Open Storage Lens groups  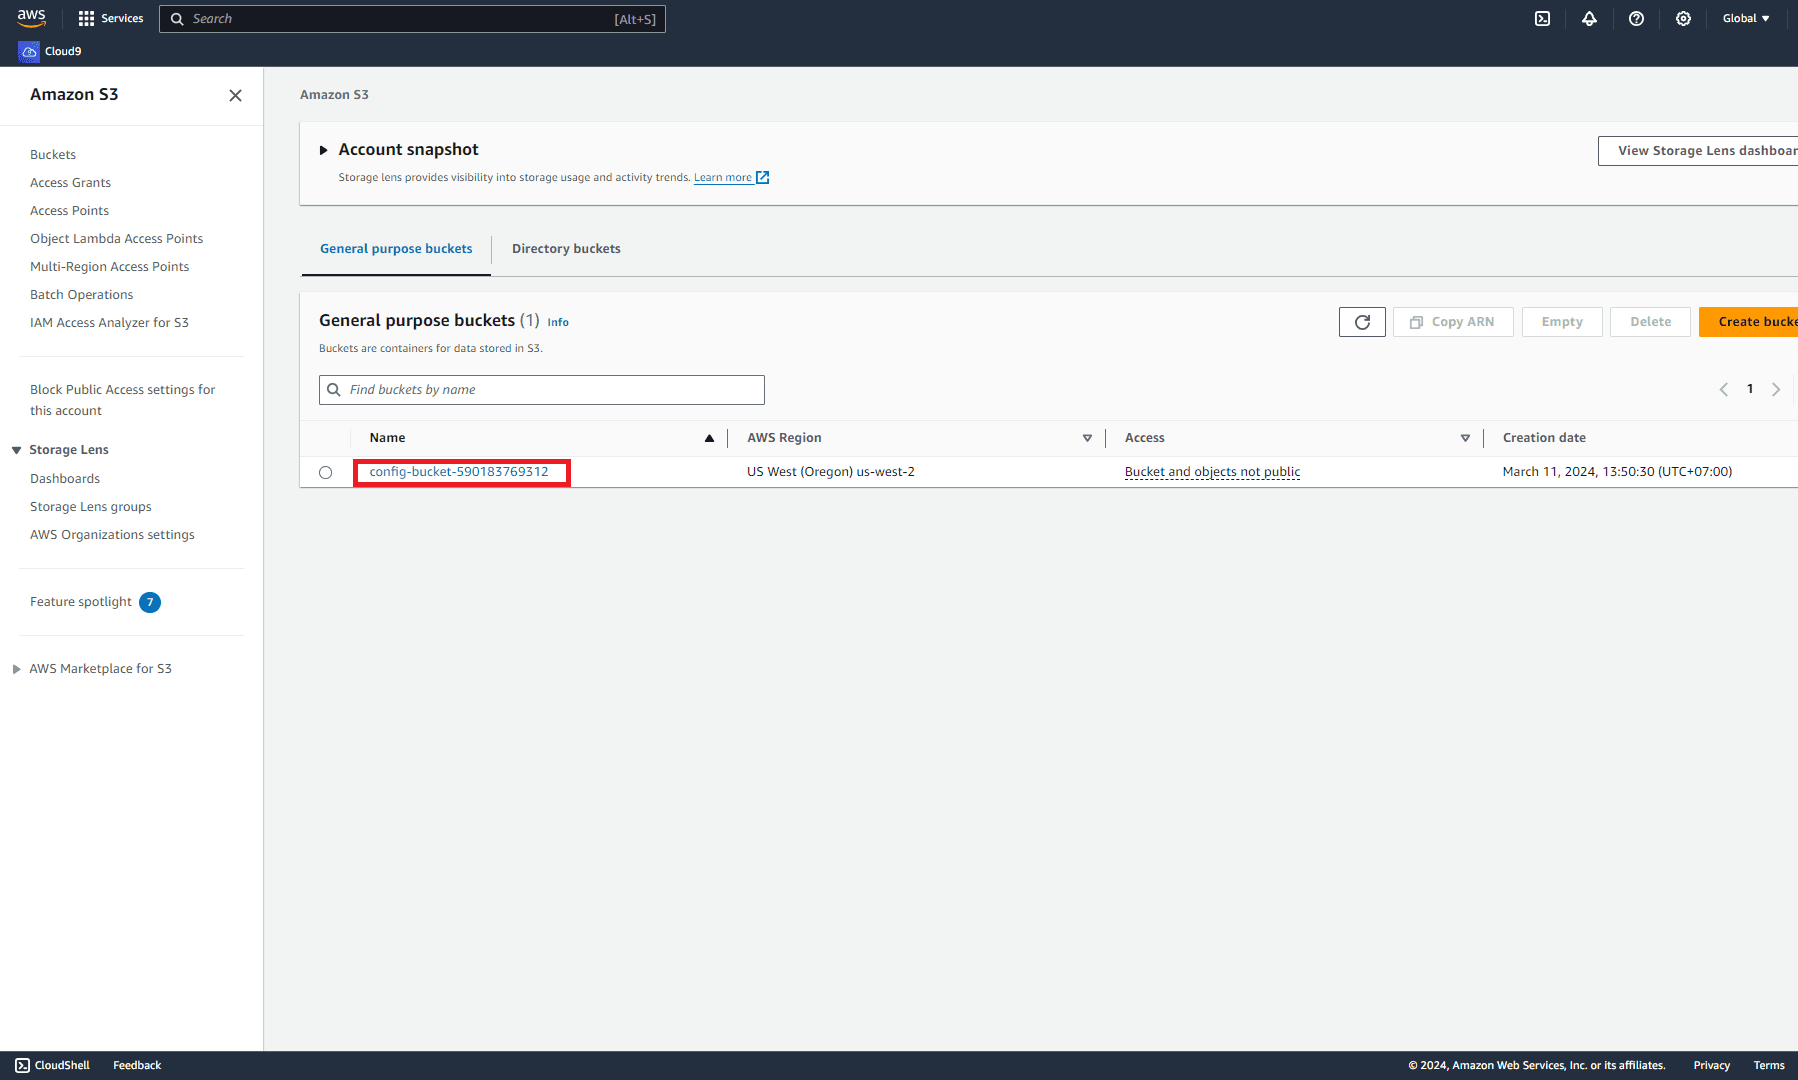tap(91, 507)
